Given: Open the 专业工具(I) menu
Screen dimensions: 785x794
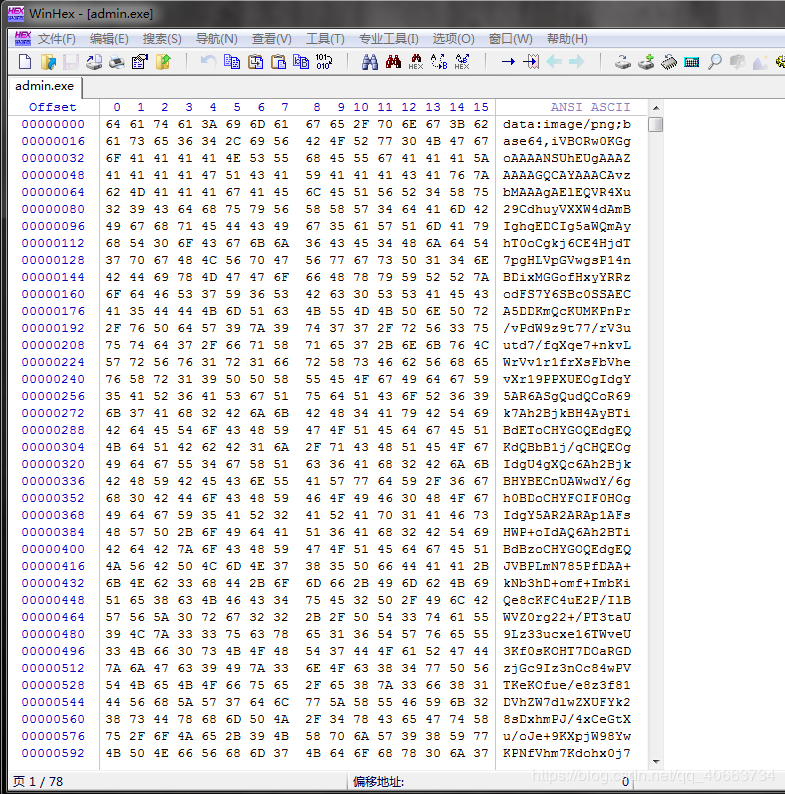Looking at the screenshot, I should 388,39.
